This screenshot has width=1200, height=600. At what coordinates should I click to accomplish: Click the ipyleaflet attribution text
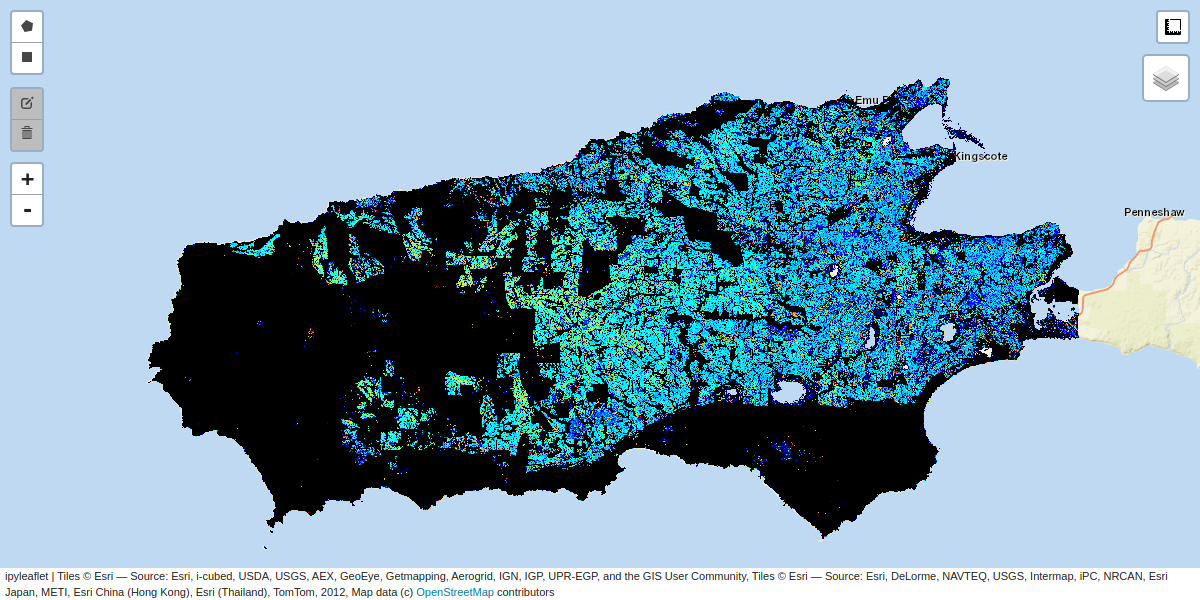pos(27,576)
